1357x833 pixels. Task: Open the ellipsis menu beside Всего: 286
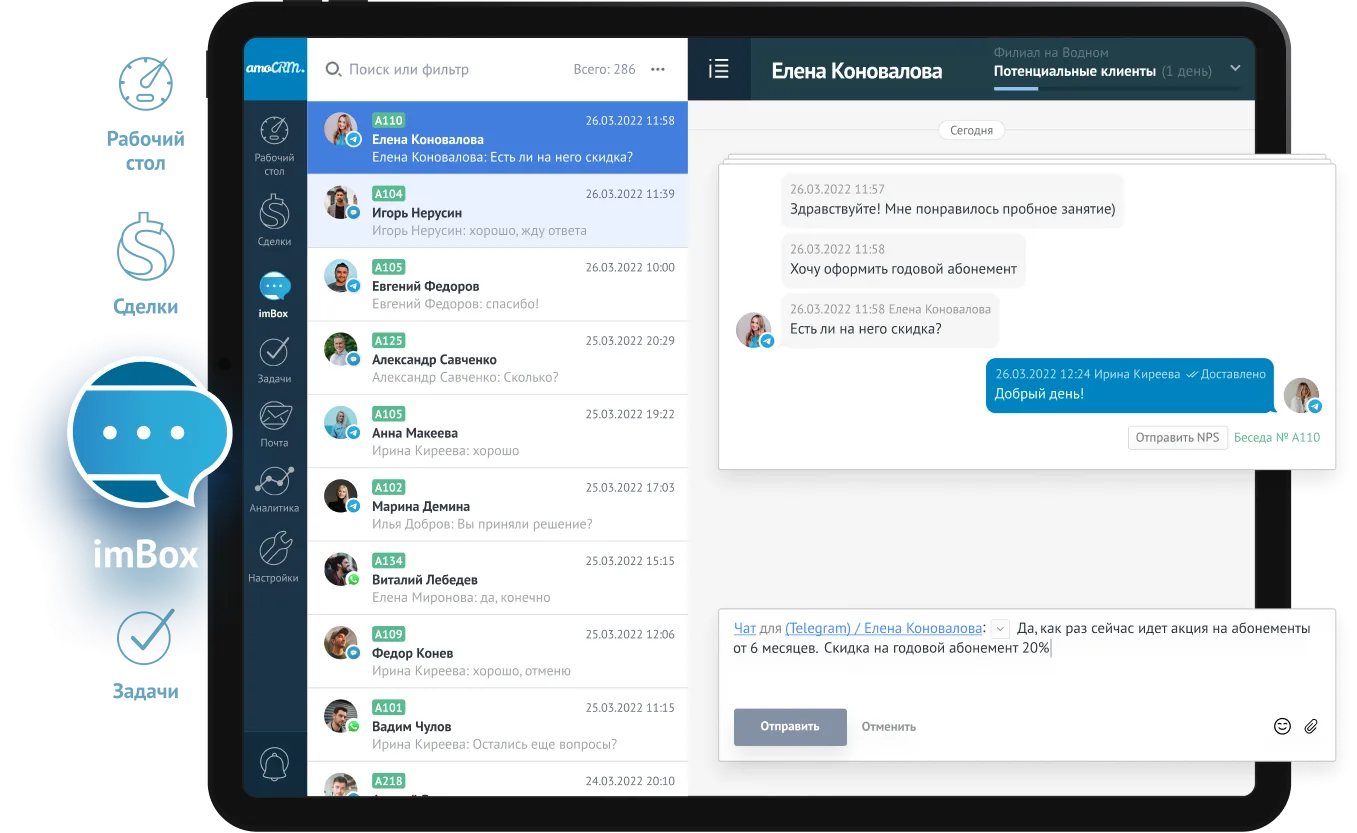pyautogui.click(x=657, y=69)
